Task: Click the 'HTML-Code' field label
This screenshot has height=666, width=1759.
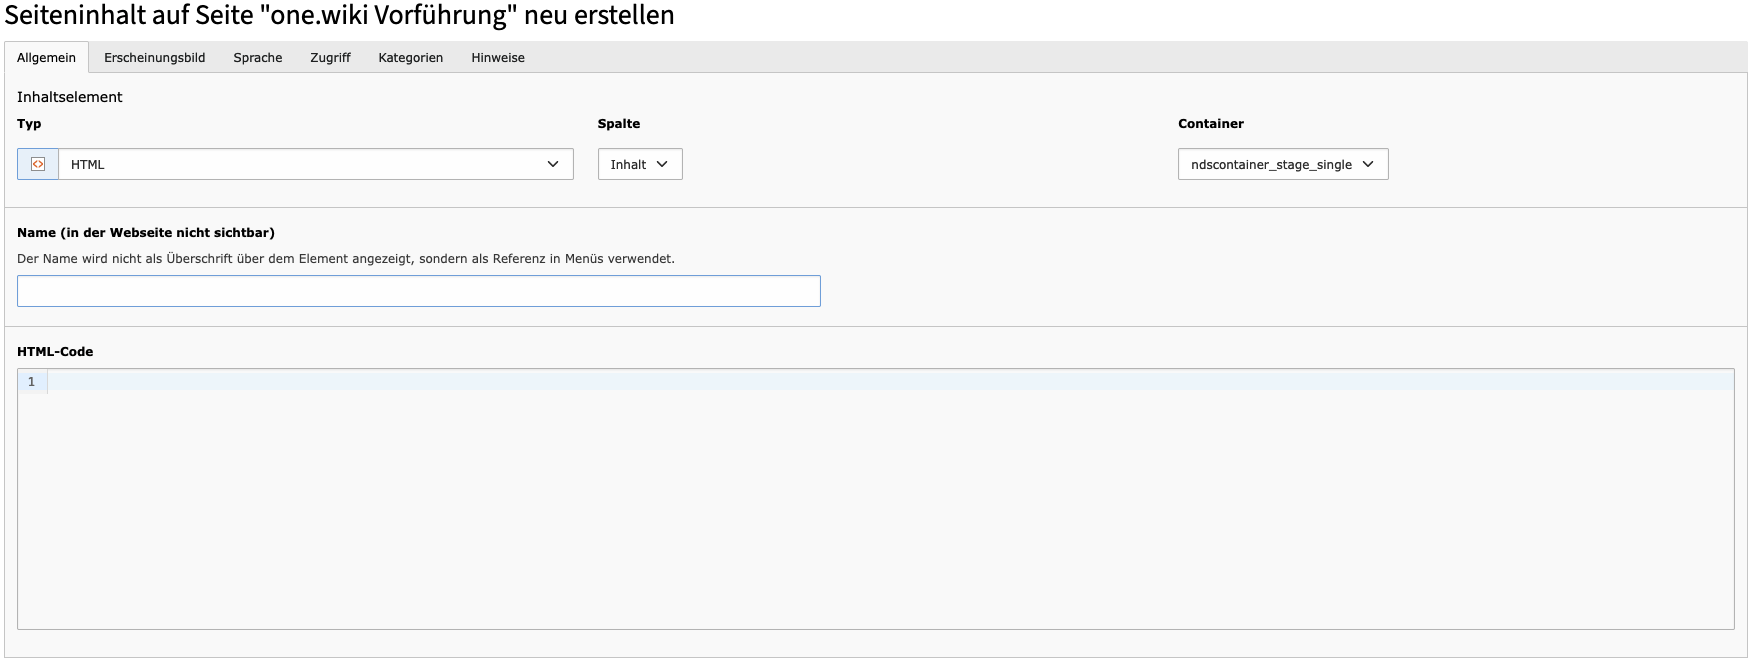Action: point(55,352)
